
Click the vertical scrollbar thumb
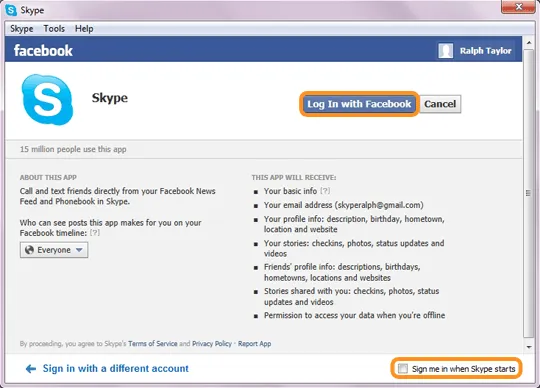click(x=528, y=193)
